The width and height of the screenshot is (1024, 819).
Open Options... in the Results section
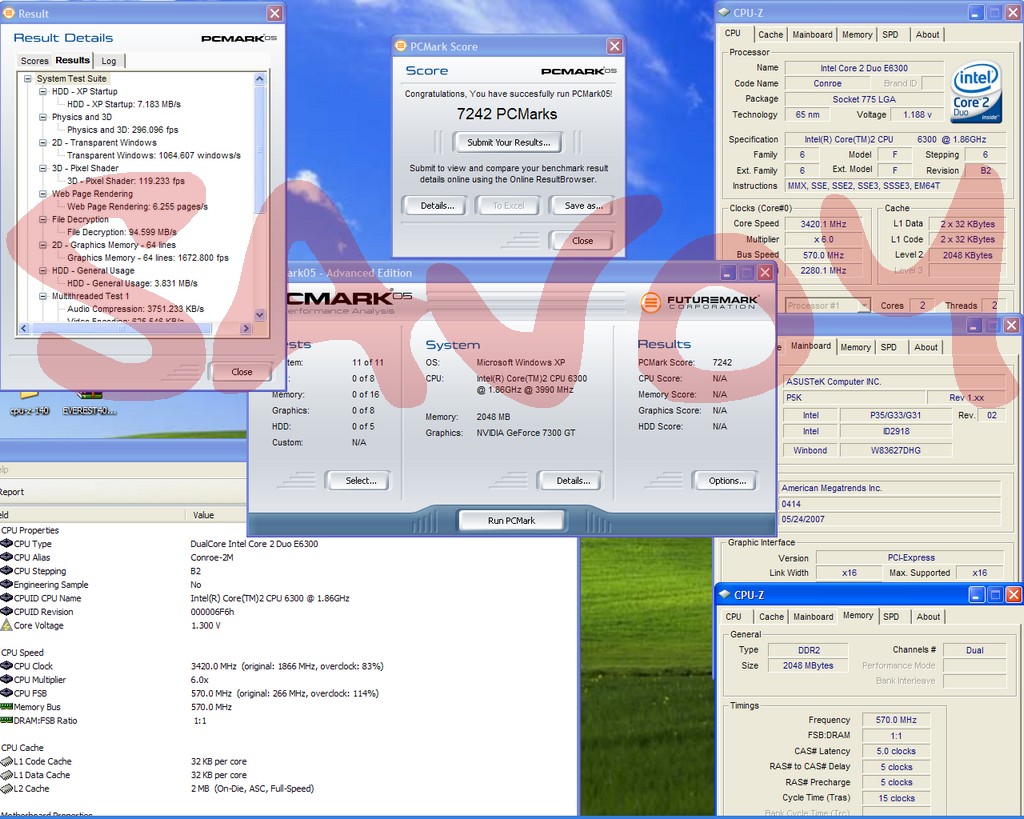727,481
